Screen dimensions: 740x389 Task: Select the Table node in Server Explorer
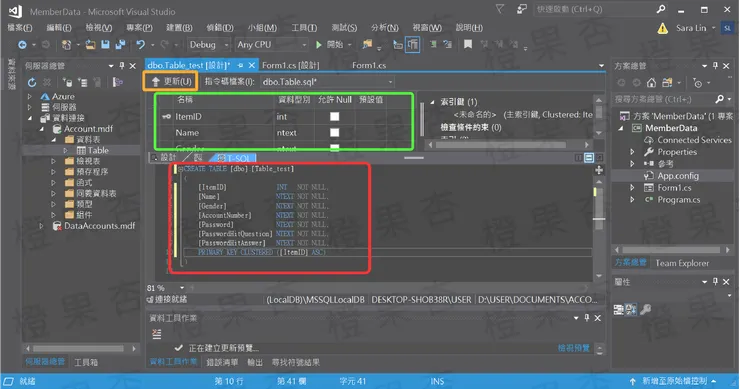(x=98, y=150)
